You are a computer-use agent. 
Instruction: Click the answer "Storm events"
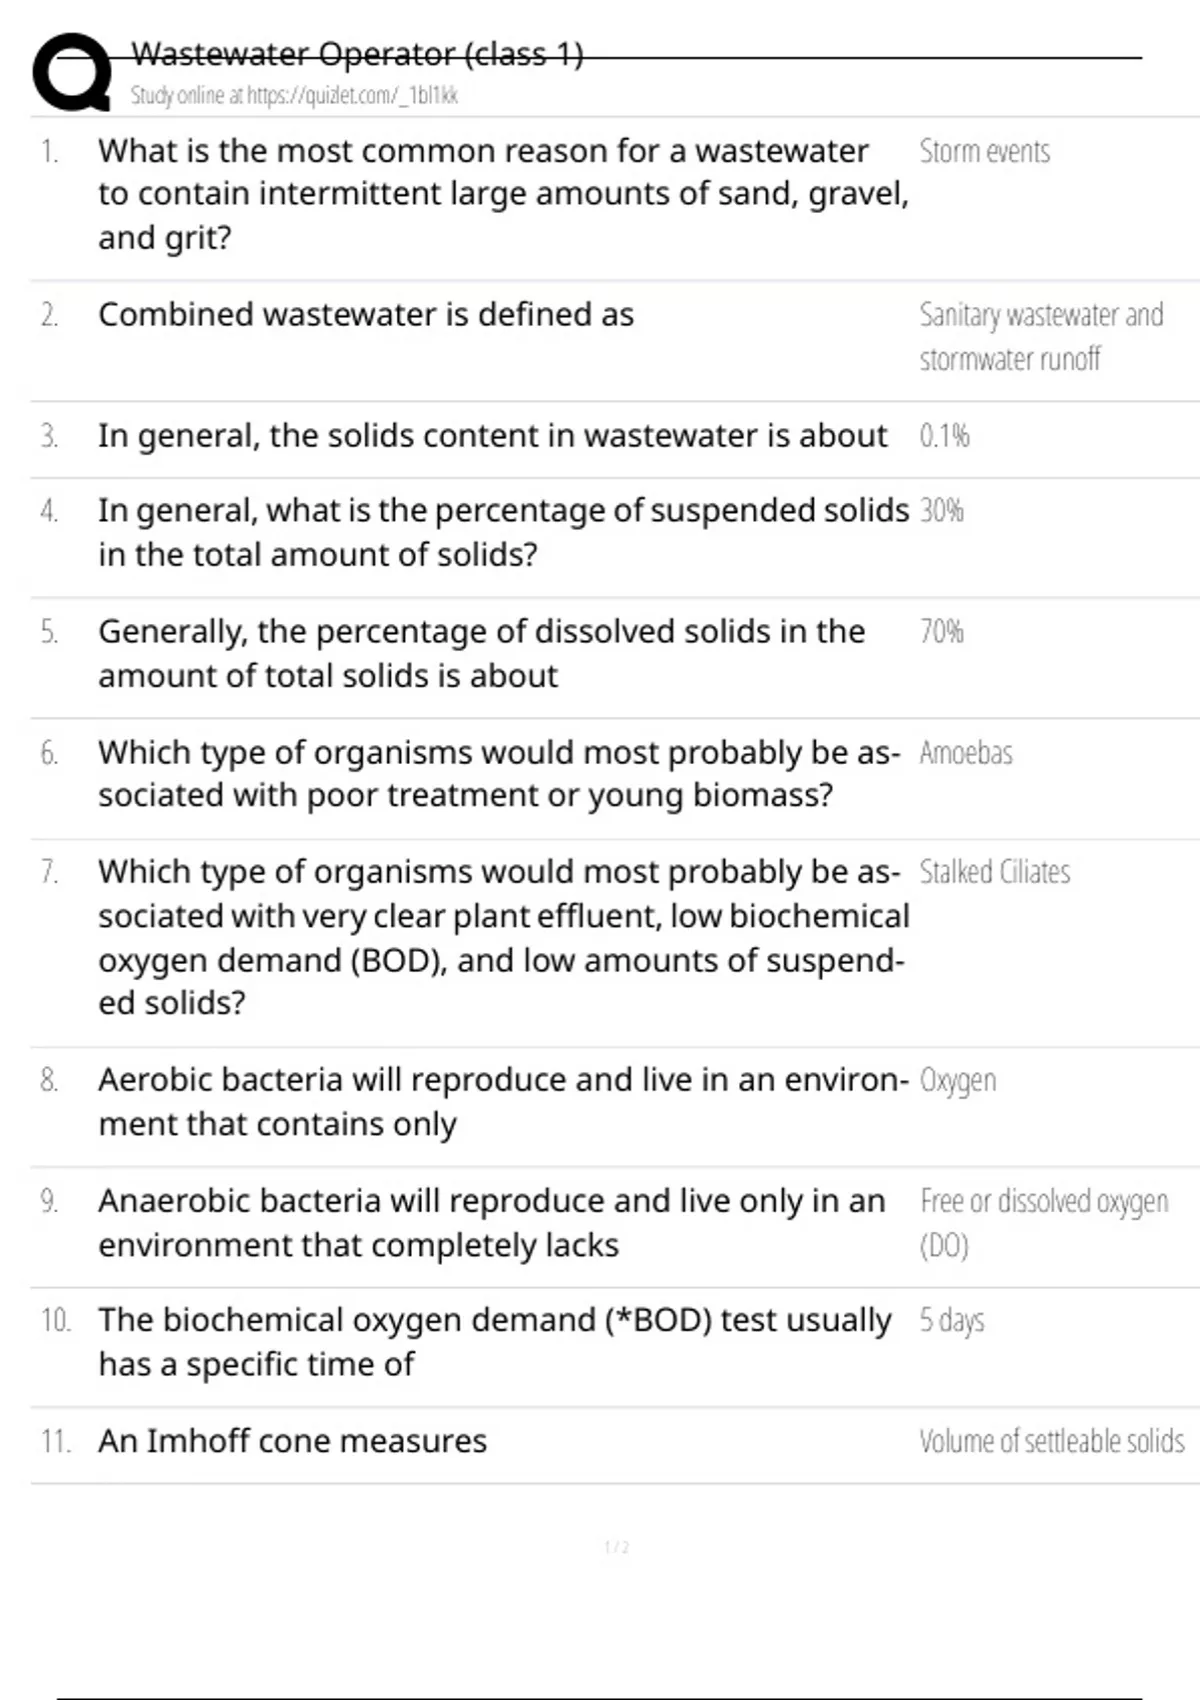[984, 152]
